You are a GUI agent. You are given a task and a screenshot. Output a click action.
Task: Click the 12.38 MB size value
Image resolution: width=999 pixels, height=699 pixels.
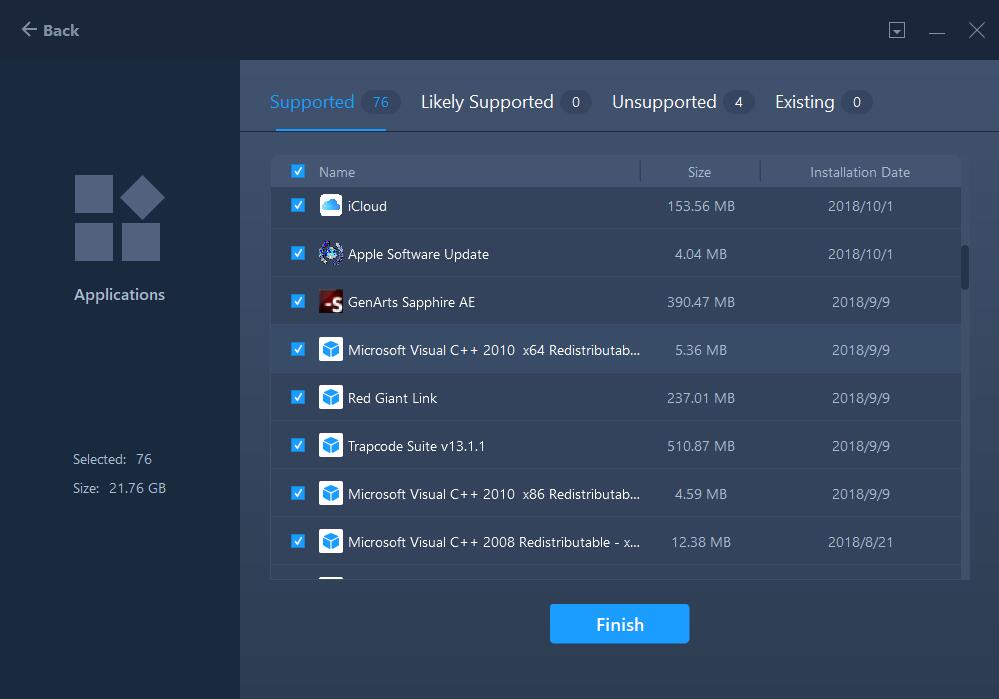[x=701, y=542]
